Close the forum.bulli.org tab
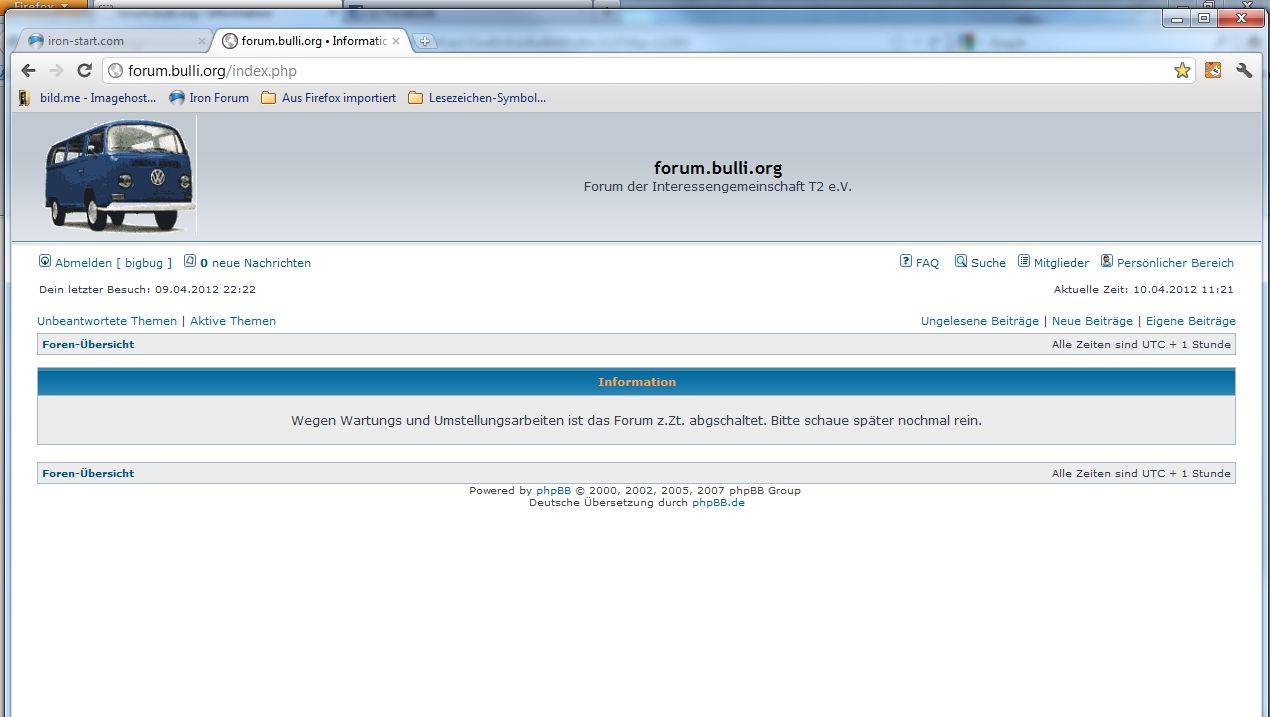This screenshot has width=1270, height=717. point(396,41)
